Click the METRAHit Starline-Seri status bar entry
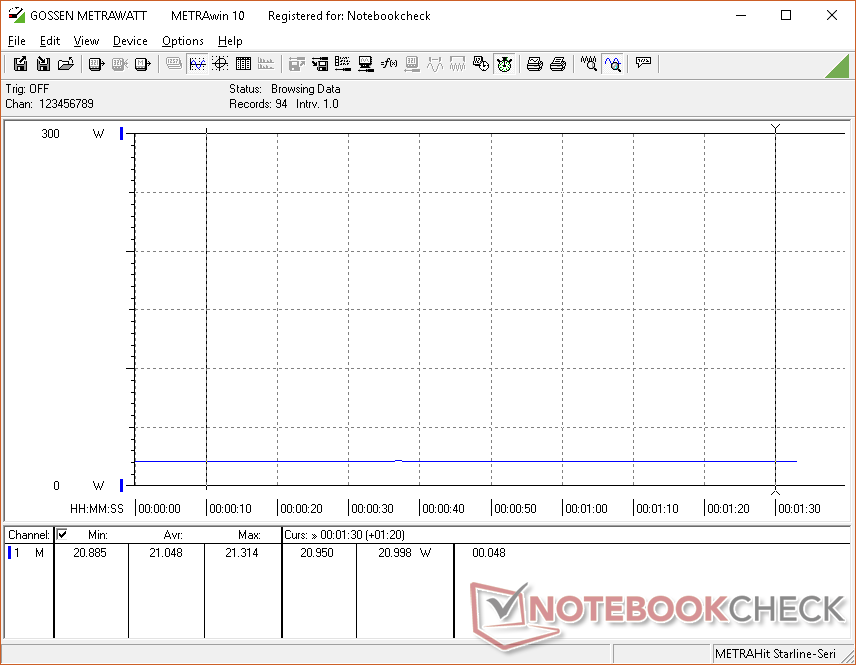Image resolution: width=856 pixels, height=665 pixels. [775, 654]
